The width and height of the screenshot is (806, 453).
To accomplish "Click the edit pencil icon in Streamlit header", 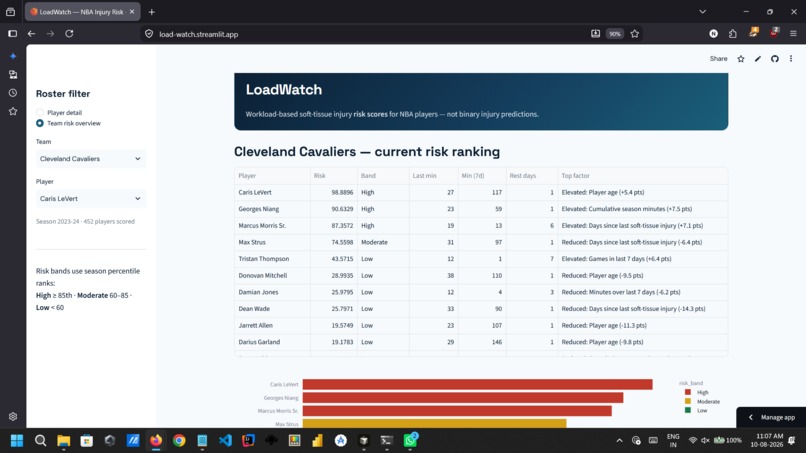I will point(758,59).
